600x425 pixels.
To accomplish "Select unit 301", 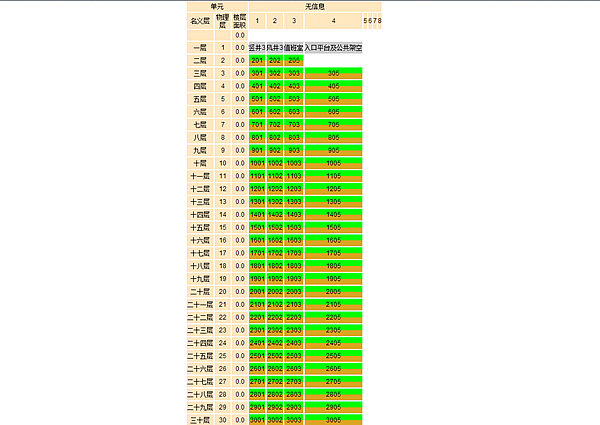I will 257,73.
